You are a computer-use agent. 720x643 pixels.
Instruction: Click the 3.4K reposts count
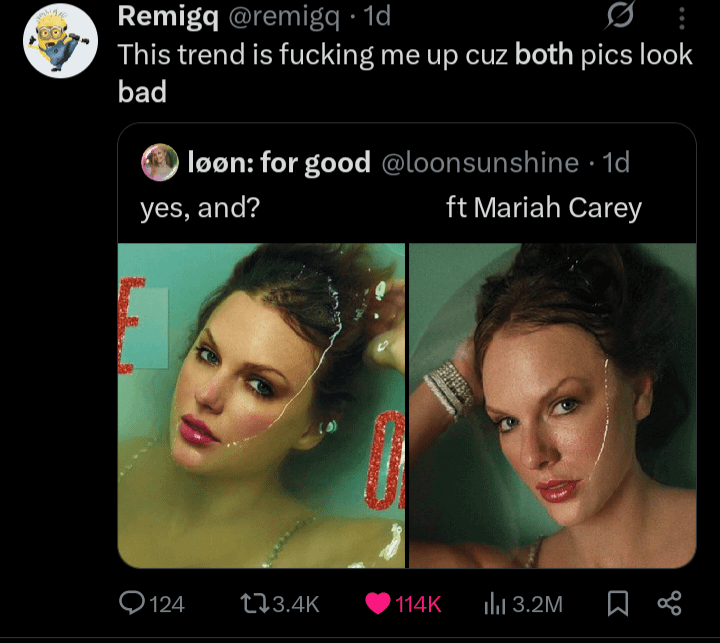pyautogui.click(x=296, y=604)
